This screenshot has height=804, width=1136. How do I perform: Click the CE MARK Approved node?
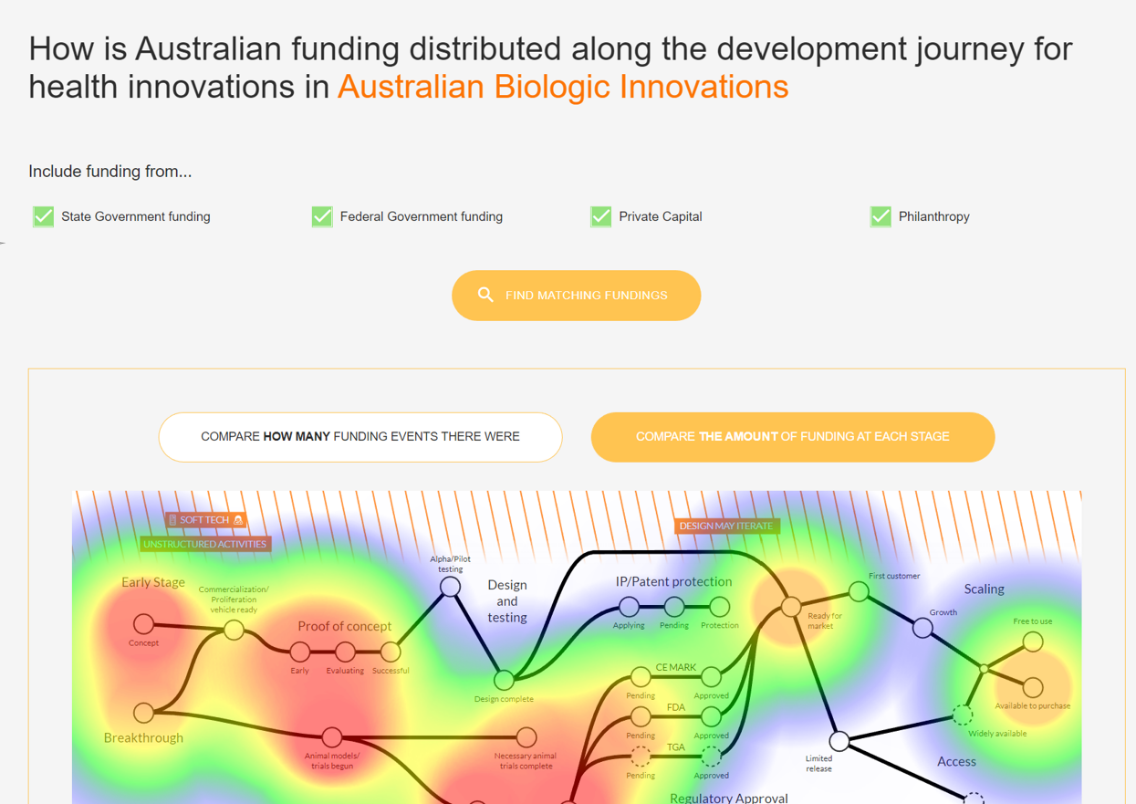point(711,677)
